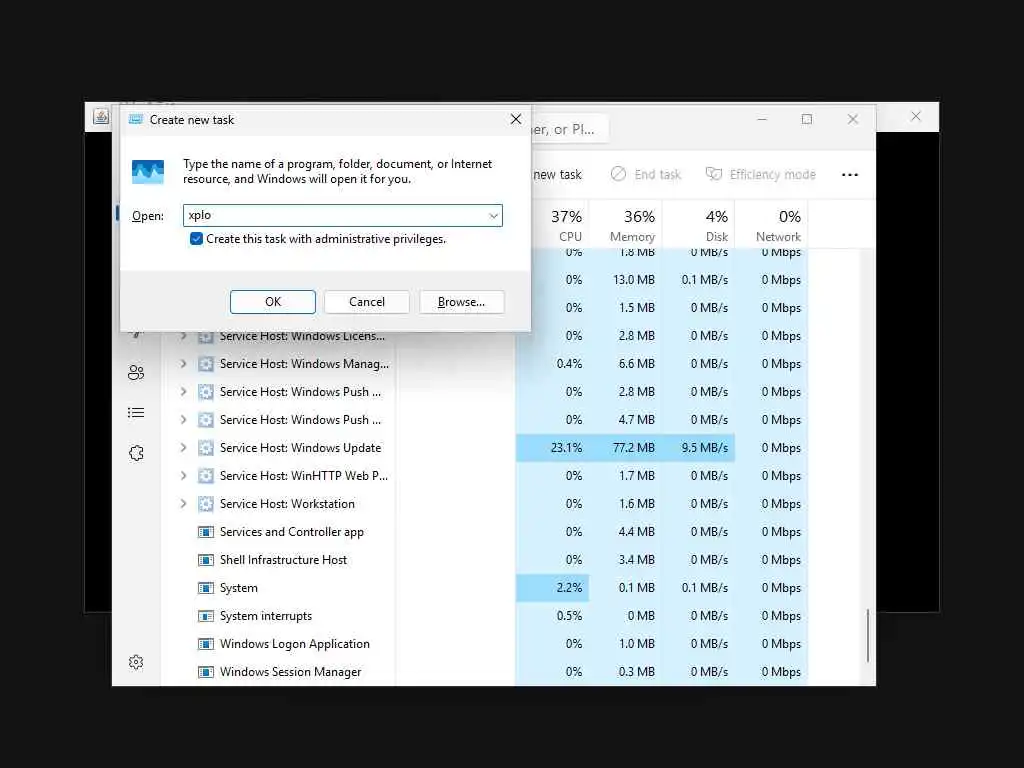Image resolution: width=1024 pixels, height=768 pixels.
Task: Click the Windows Update service gear icon
Action: click(206, 447)
